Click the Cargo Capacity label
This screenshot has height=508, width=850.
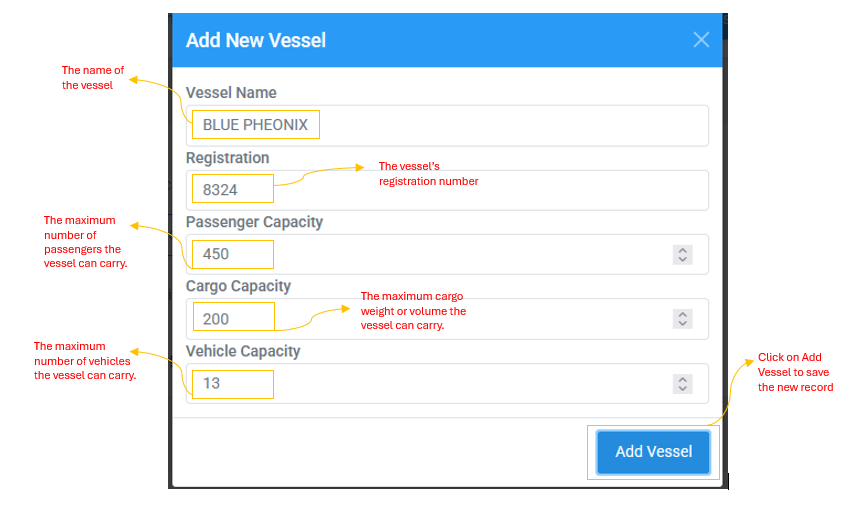coord(238,286)
